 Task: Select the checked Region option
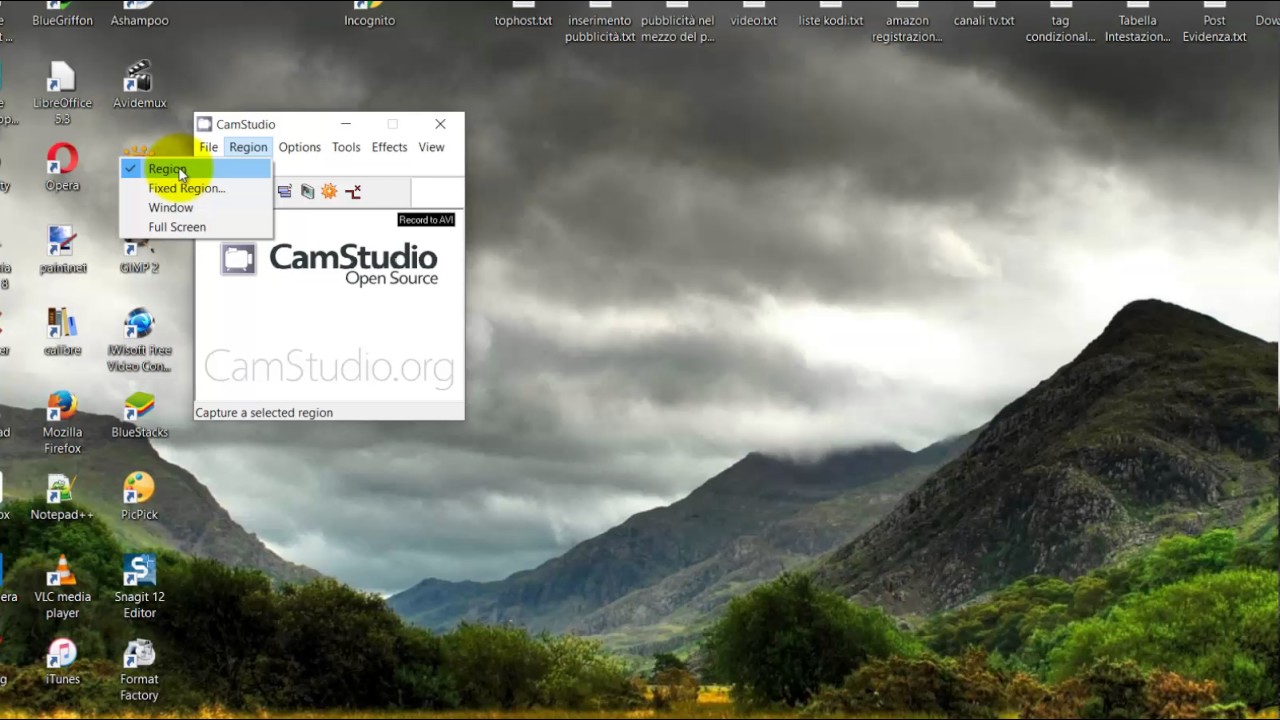(196, 169)
